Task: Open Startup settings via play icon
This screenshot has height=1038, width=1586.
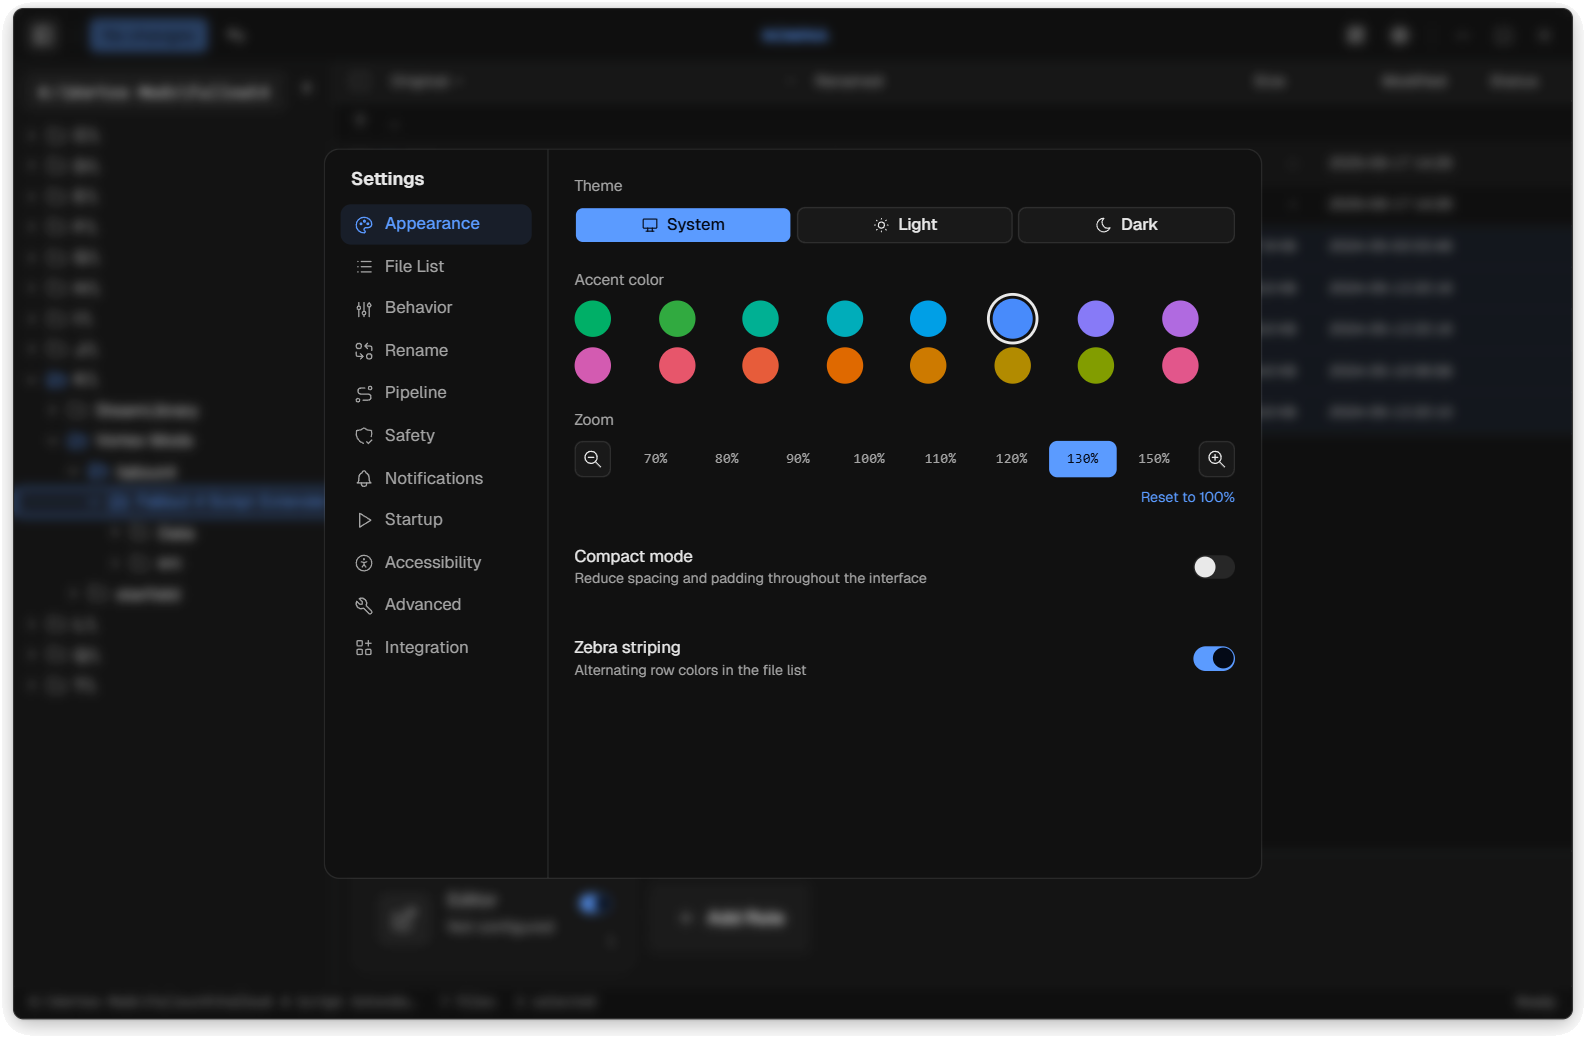Action: pos(364,520)
